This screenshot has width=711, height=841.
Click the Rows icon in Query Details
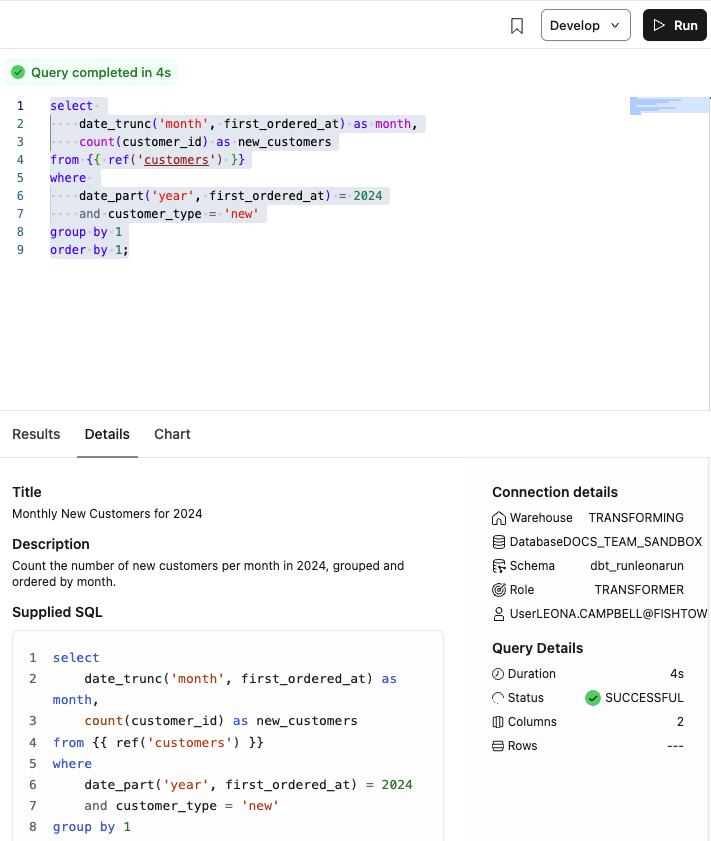[x=499, y=746]
